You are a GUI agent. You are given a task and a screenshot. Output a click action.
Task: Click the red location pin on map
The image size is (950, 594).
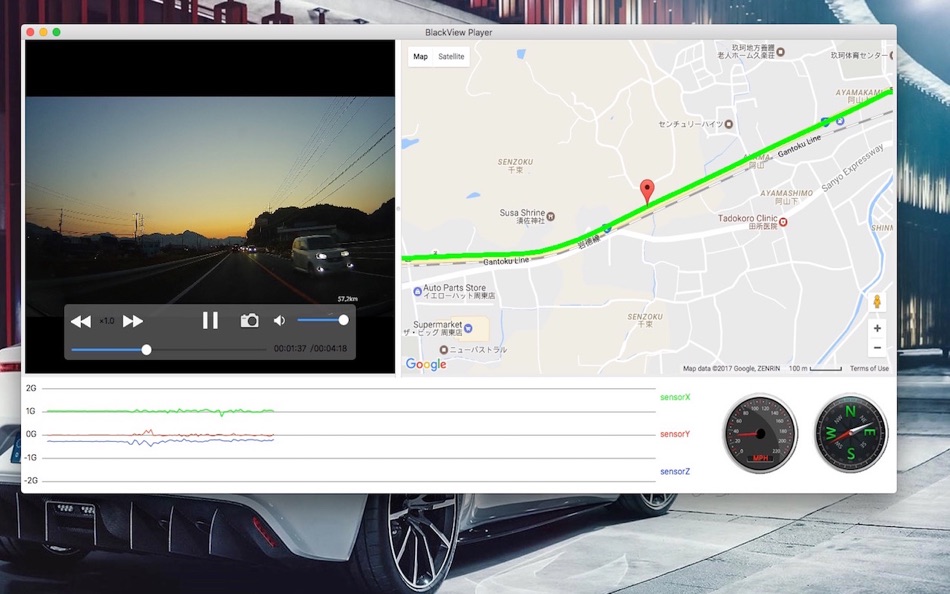click(x=647, y=192)
